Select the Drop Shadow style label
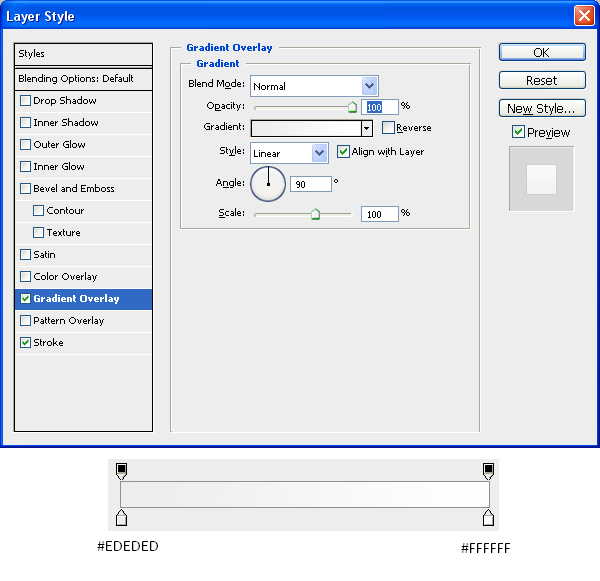Screen dimensions: 600x581 pyautogui.click(x=65, y=101)
